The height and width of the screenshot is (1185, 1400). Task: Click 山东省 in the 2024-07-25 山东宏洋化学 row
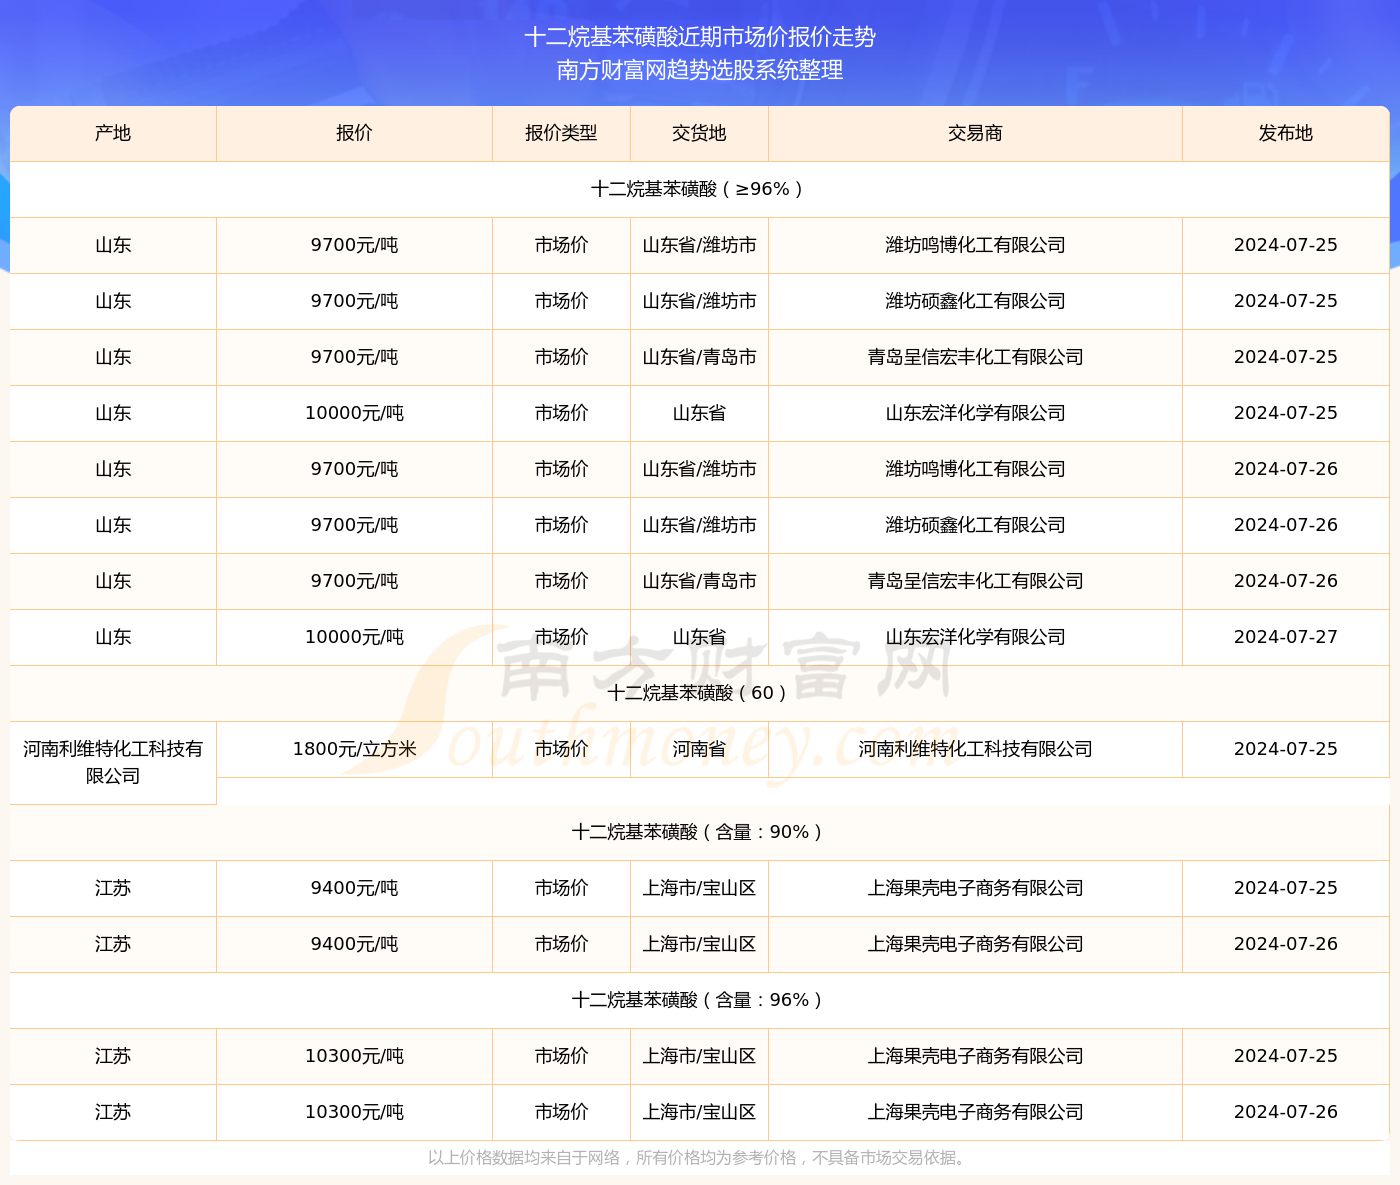coord(699,413)
